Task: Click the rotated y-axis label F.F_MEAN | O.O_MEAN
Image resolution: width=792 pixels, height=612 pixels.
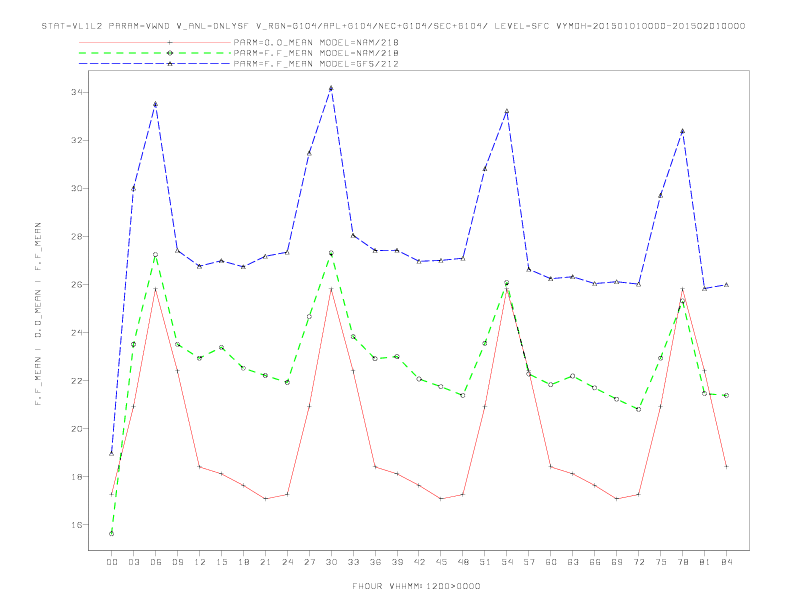Action: tap(38, 314)
